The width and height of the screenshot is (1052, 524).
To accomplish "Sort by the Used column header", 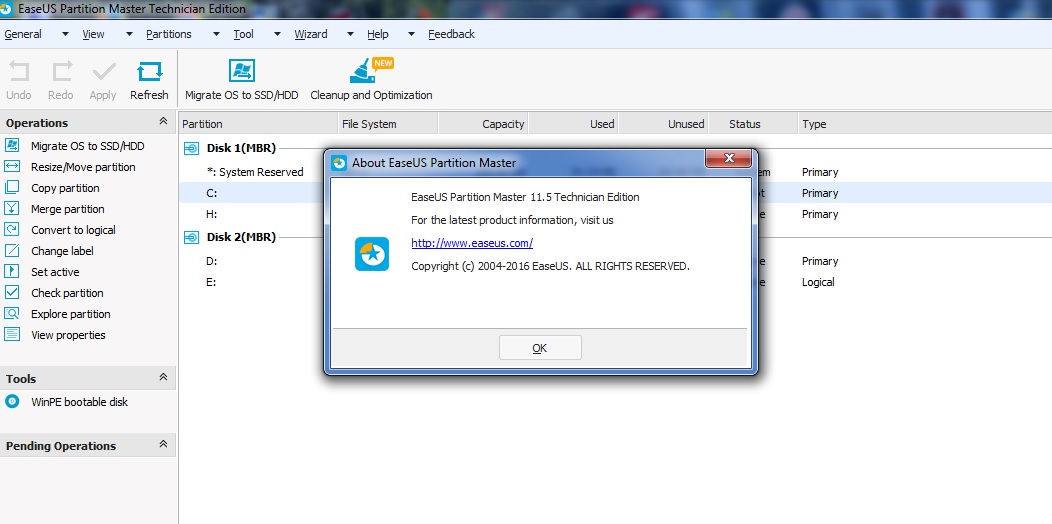I will coord(573,124).
